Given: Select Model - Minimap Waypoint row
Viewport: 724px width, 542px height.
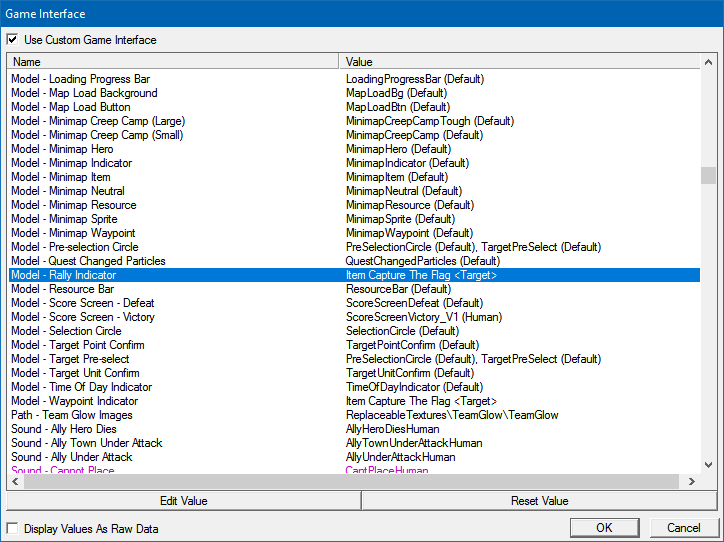Looking at the screenshot, I should point(354,233).
